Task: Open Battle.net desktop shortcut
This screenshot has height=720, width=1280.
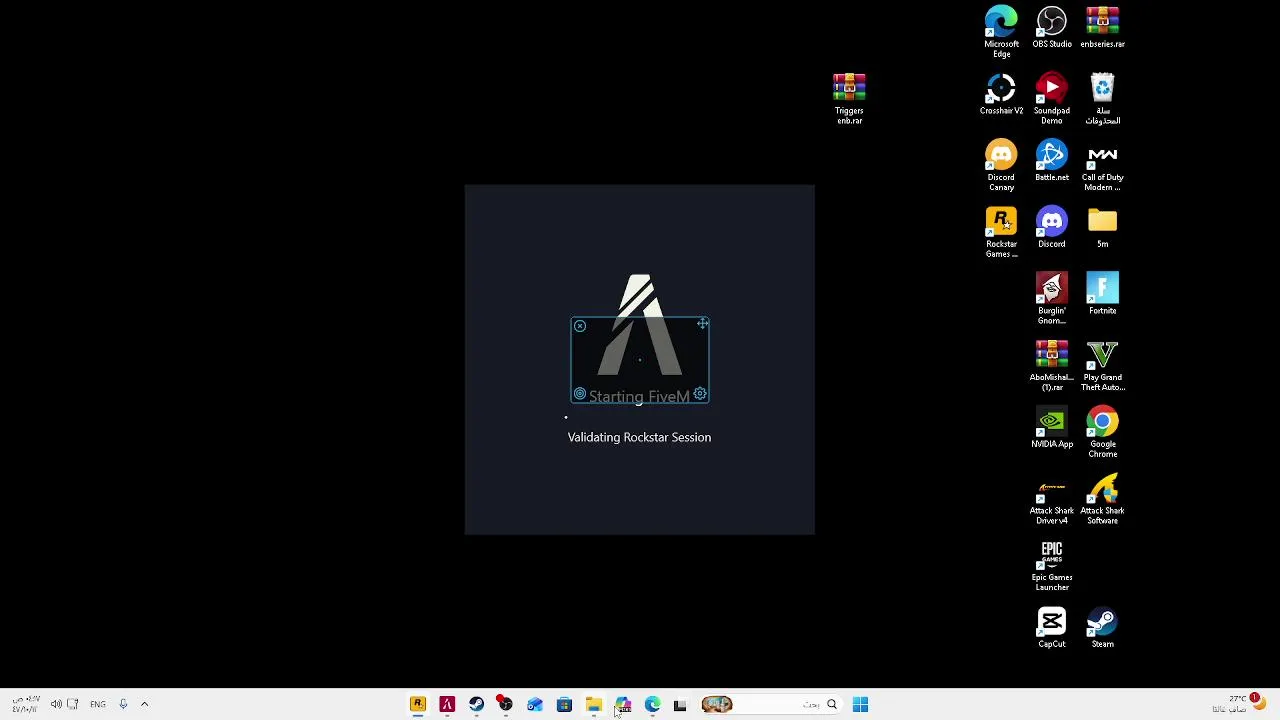Action: tap(1052, 161)
